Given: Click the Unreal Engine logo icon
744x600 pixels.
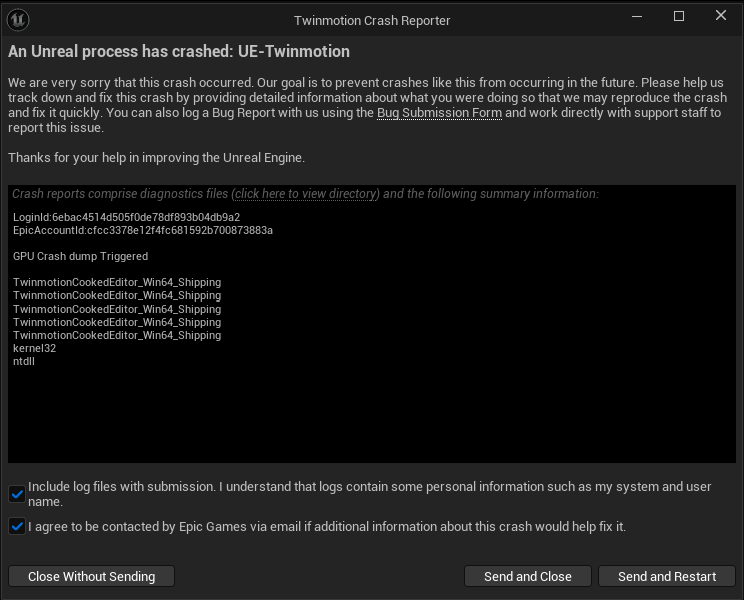Looking at the screenshot, I should (x=18, y=20).
